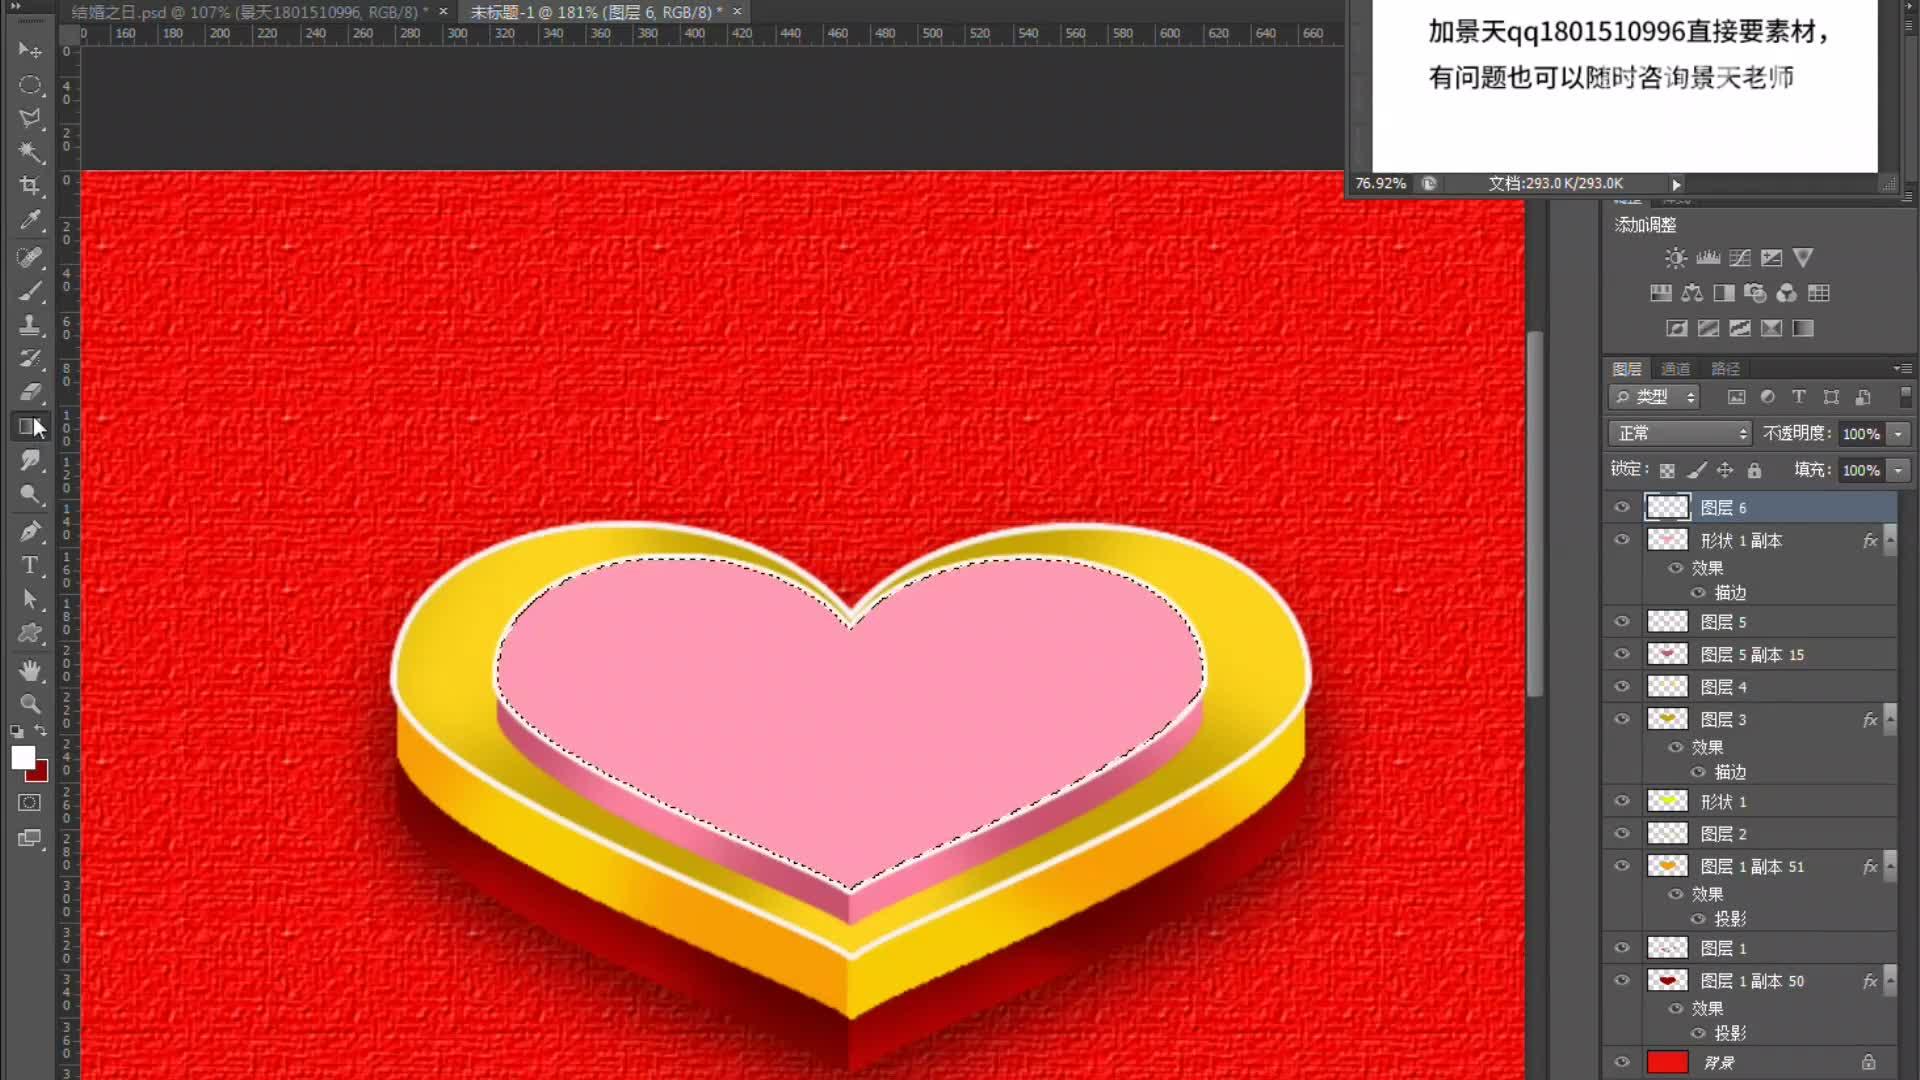
Task: Select the Hand tool
Action: tap(30, 669)
